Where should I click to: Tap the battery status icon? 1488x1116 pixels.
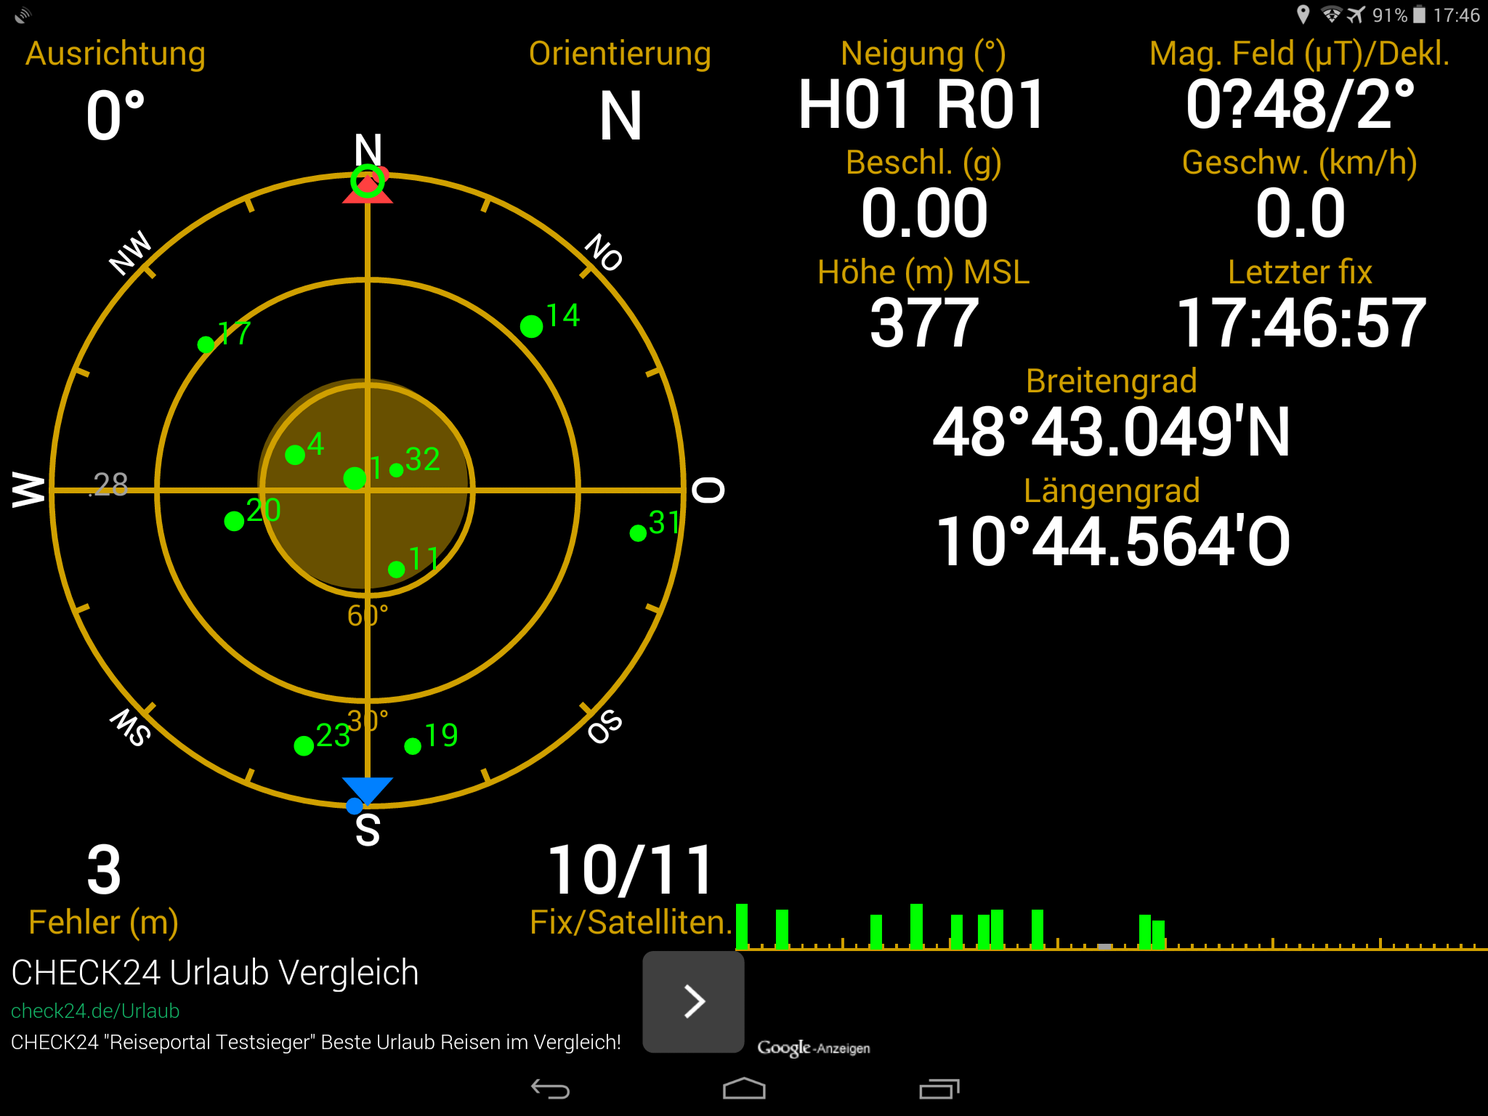click(x=1419, y=15)
